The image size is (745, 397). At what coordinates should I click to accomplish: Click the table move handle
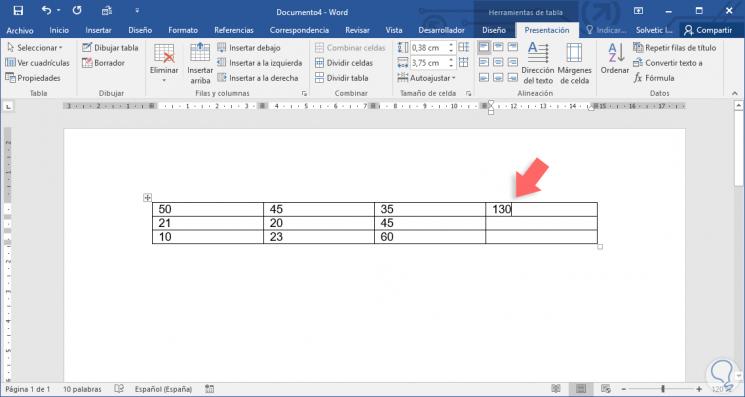[x=147, y=198]
